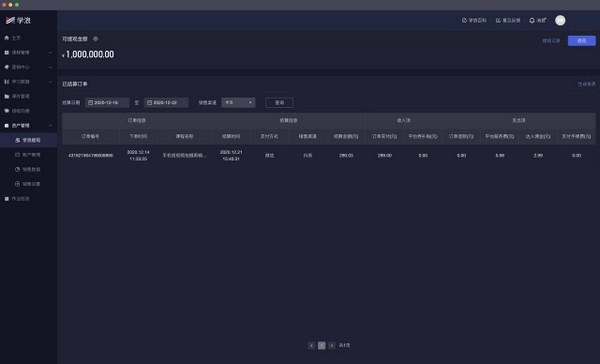Viewport: 600px width, 364px height.
Task: Open the end date calendar icon
Action: (150, 103)
